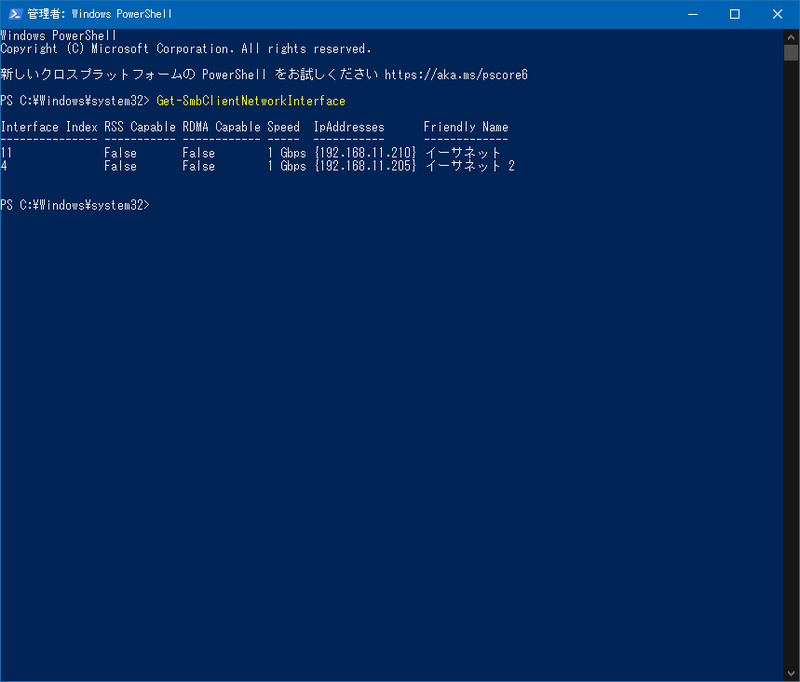
Task: Click the vertical scrollbar thumb
Action: click(x=791, y=54)
